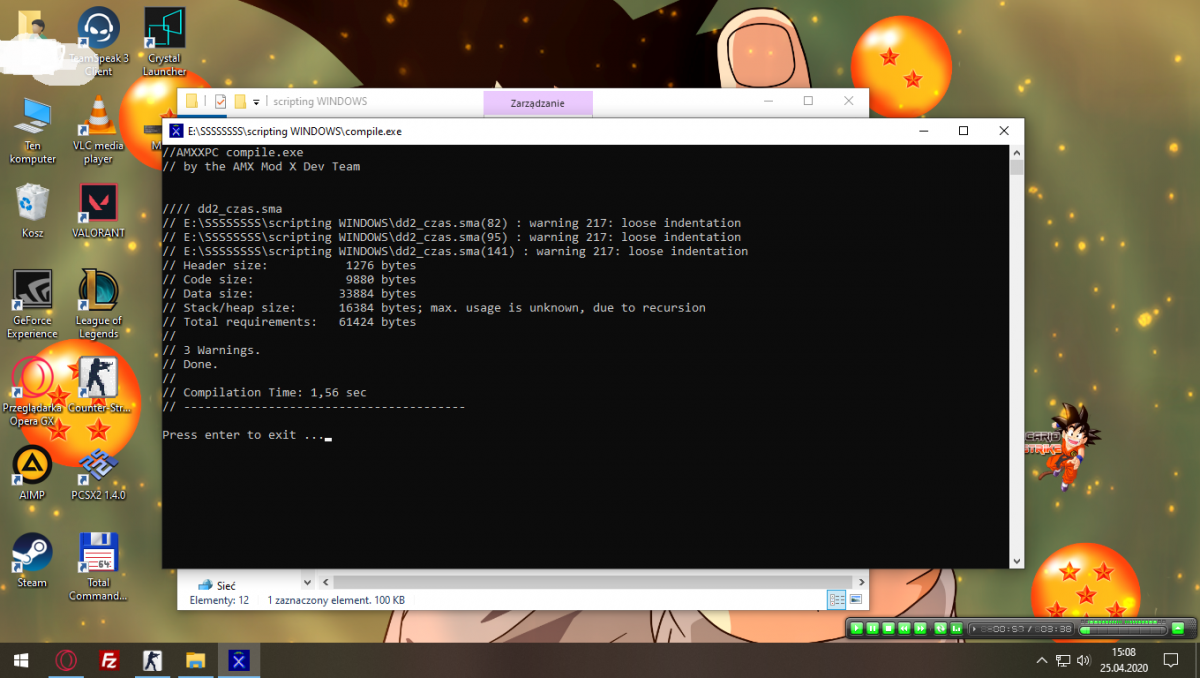Switch to Counter-Strike in the taskbar
Image resolution: width=1200 pixels, height=678 pixels.
153,660
